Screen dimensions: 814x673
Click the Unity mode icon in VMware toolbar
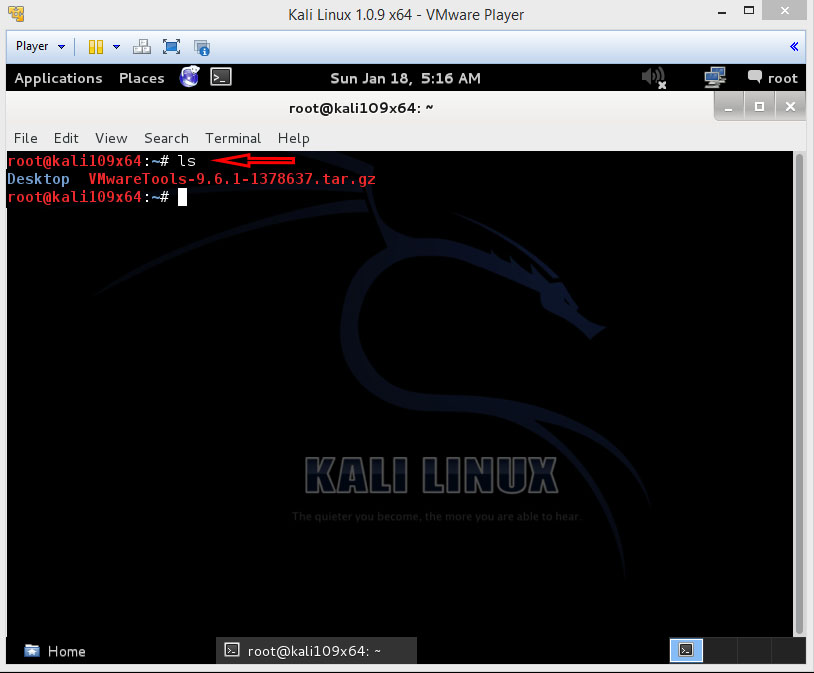[x=202, y=48]
